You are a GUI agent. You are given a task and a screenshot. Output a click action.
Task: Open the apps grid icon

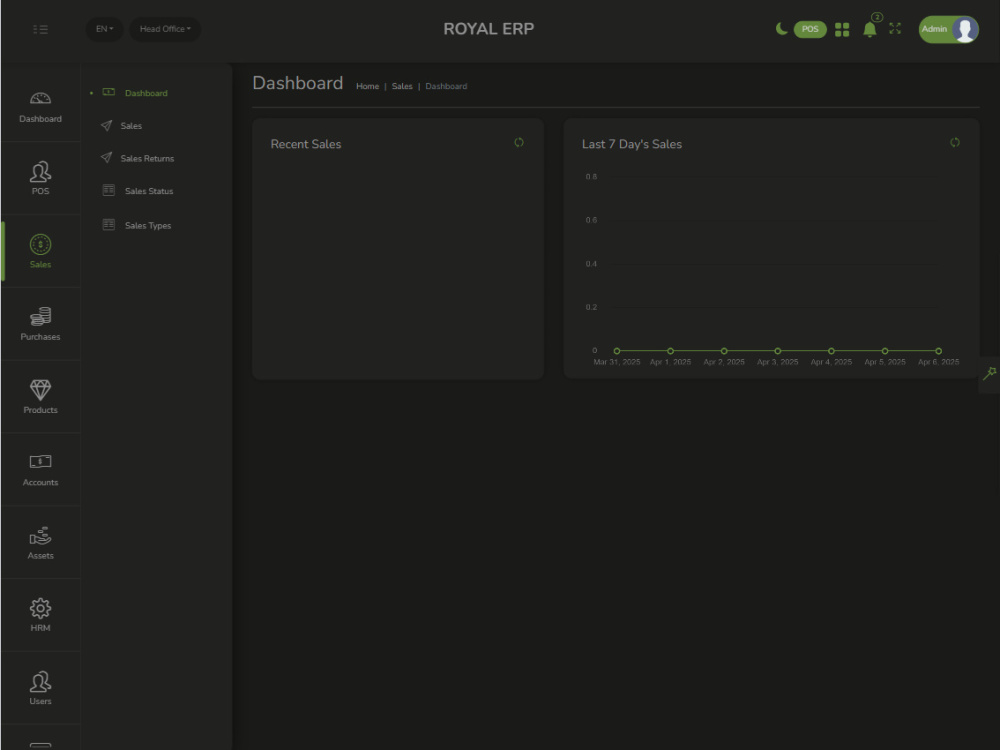point(842,30)
